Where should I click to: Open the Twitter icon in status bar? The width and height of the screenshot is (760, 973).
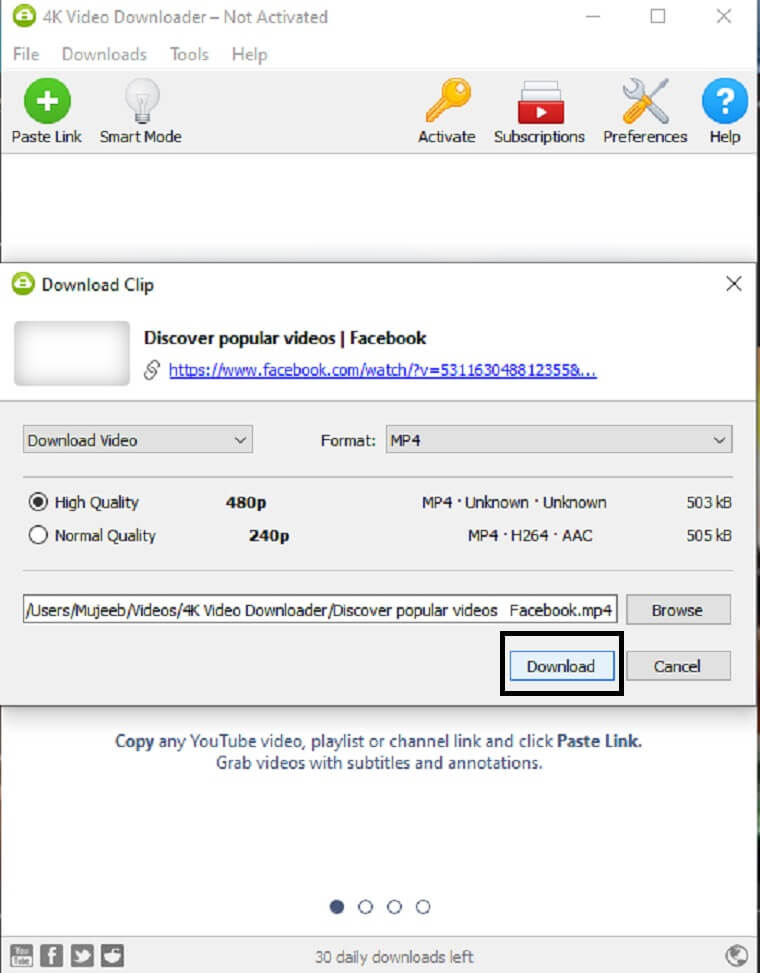pyautogui.click(x=82, y=955)
